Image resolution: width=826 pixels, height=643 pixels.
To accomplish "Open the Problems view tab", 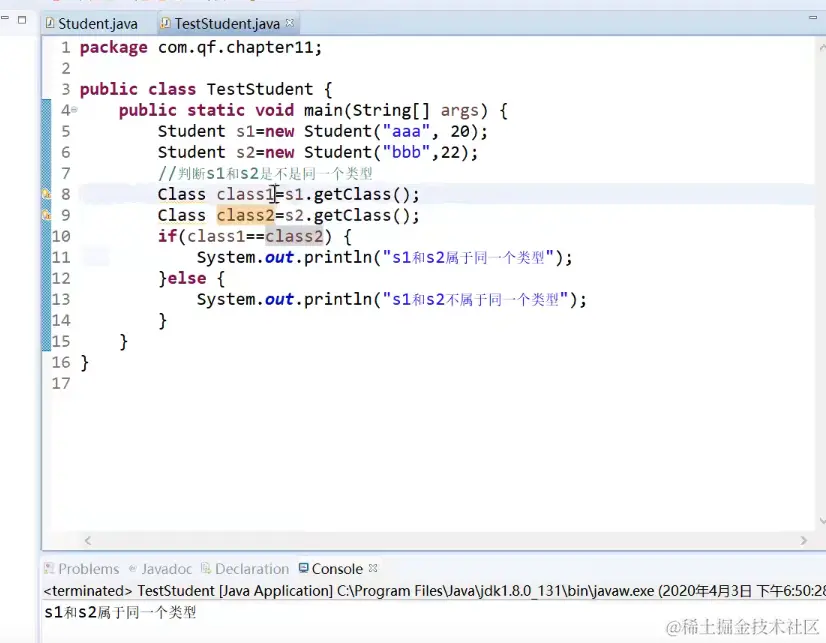I will pyautogui.click(x=82, y=569).
